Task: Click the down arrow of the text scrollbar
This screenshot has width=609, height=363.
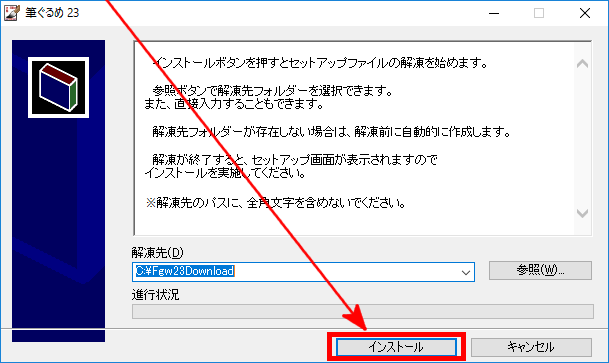Action: click(582, 213)
